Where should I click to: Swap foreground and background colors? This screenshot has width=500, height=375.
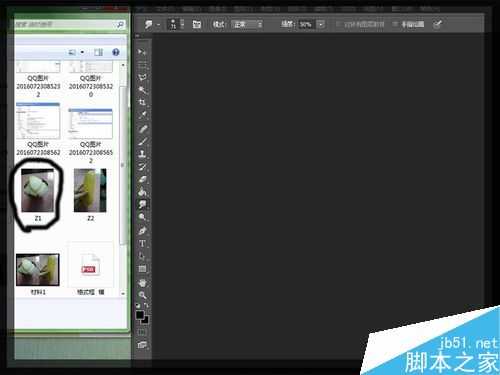click(147, 305)
